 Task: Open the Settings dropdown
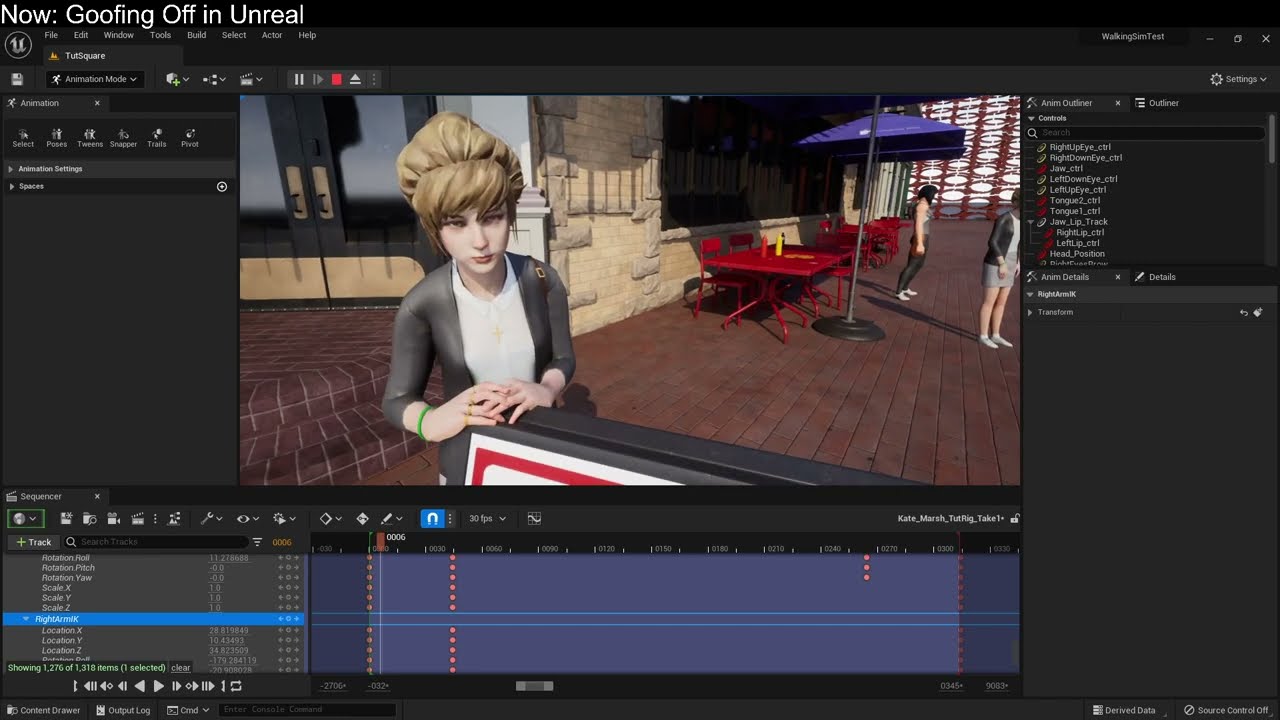tap(1239, 79)
